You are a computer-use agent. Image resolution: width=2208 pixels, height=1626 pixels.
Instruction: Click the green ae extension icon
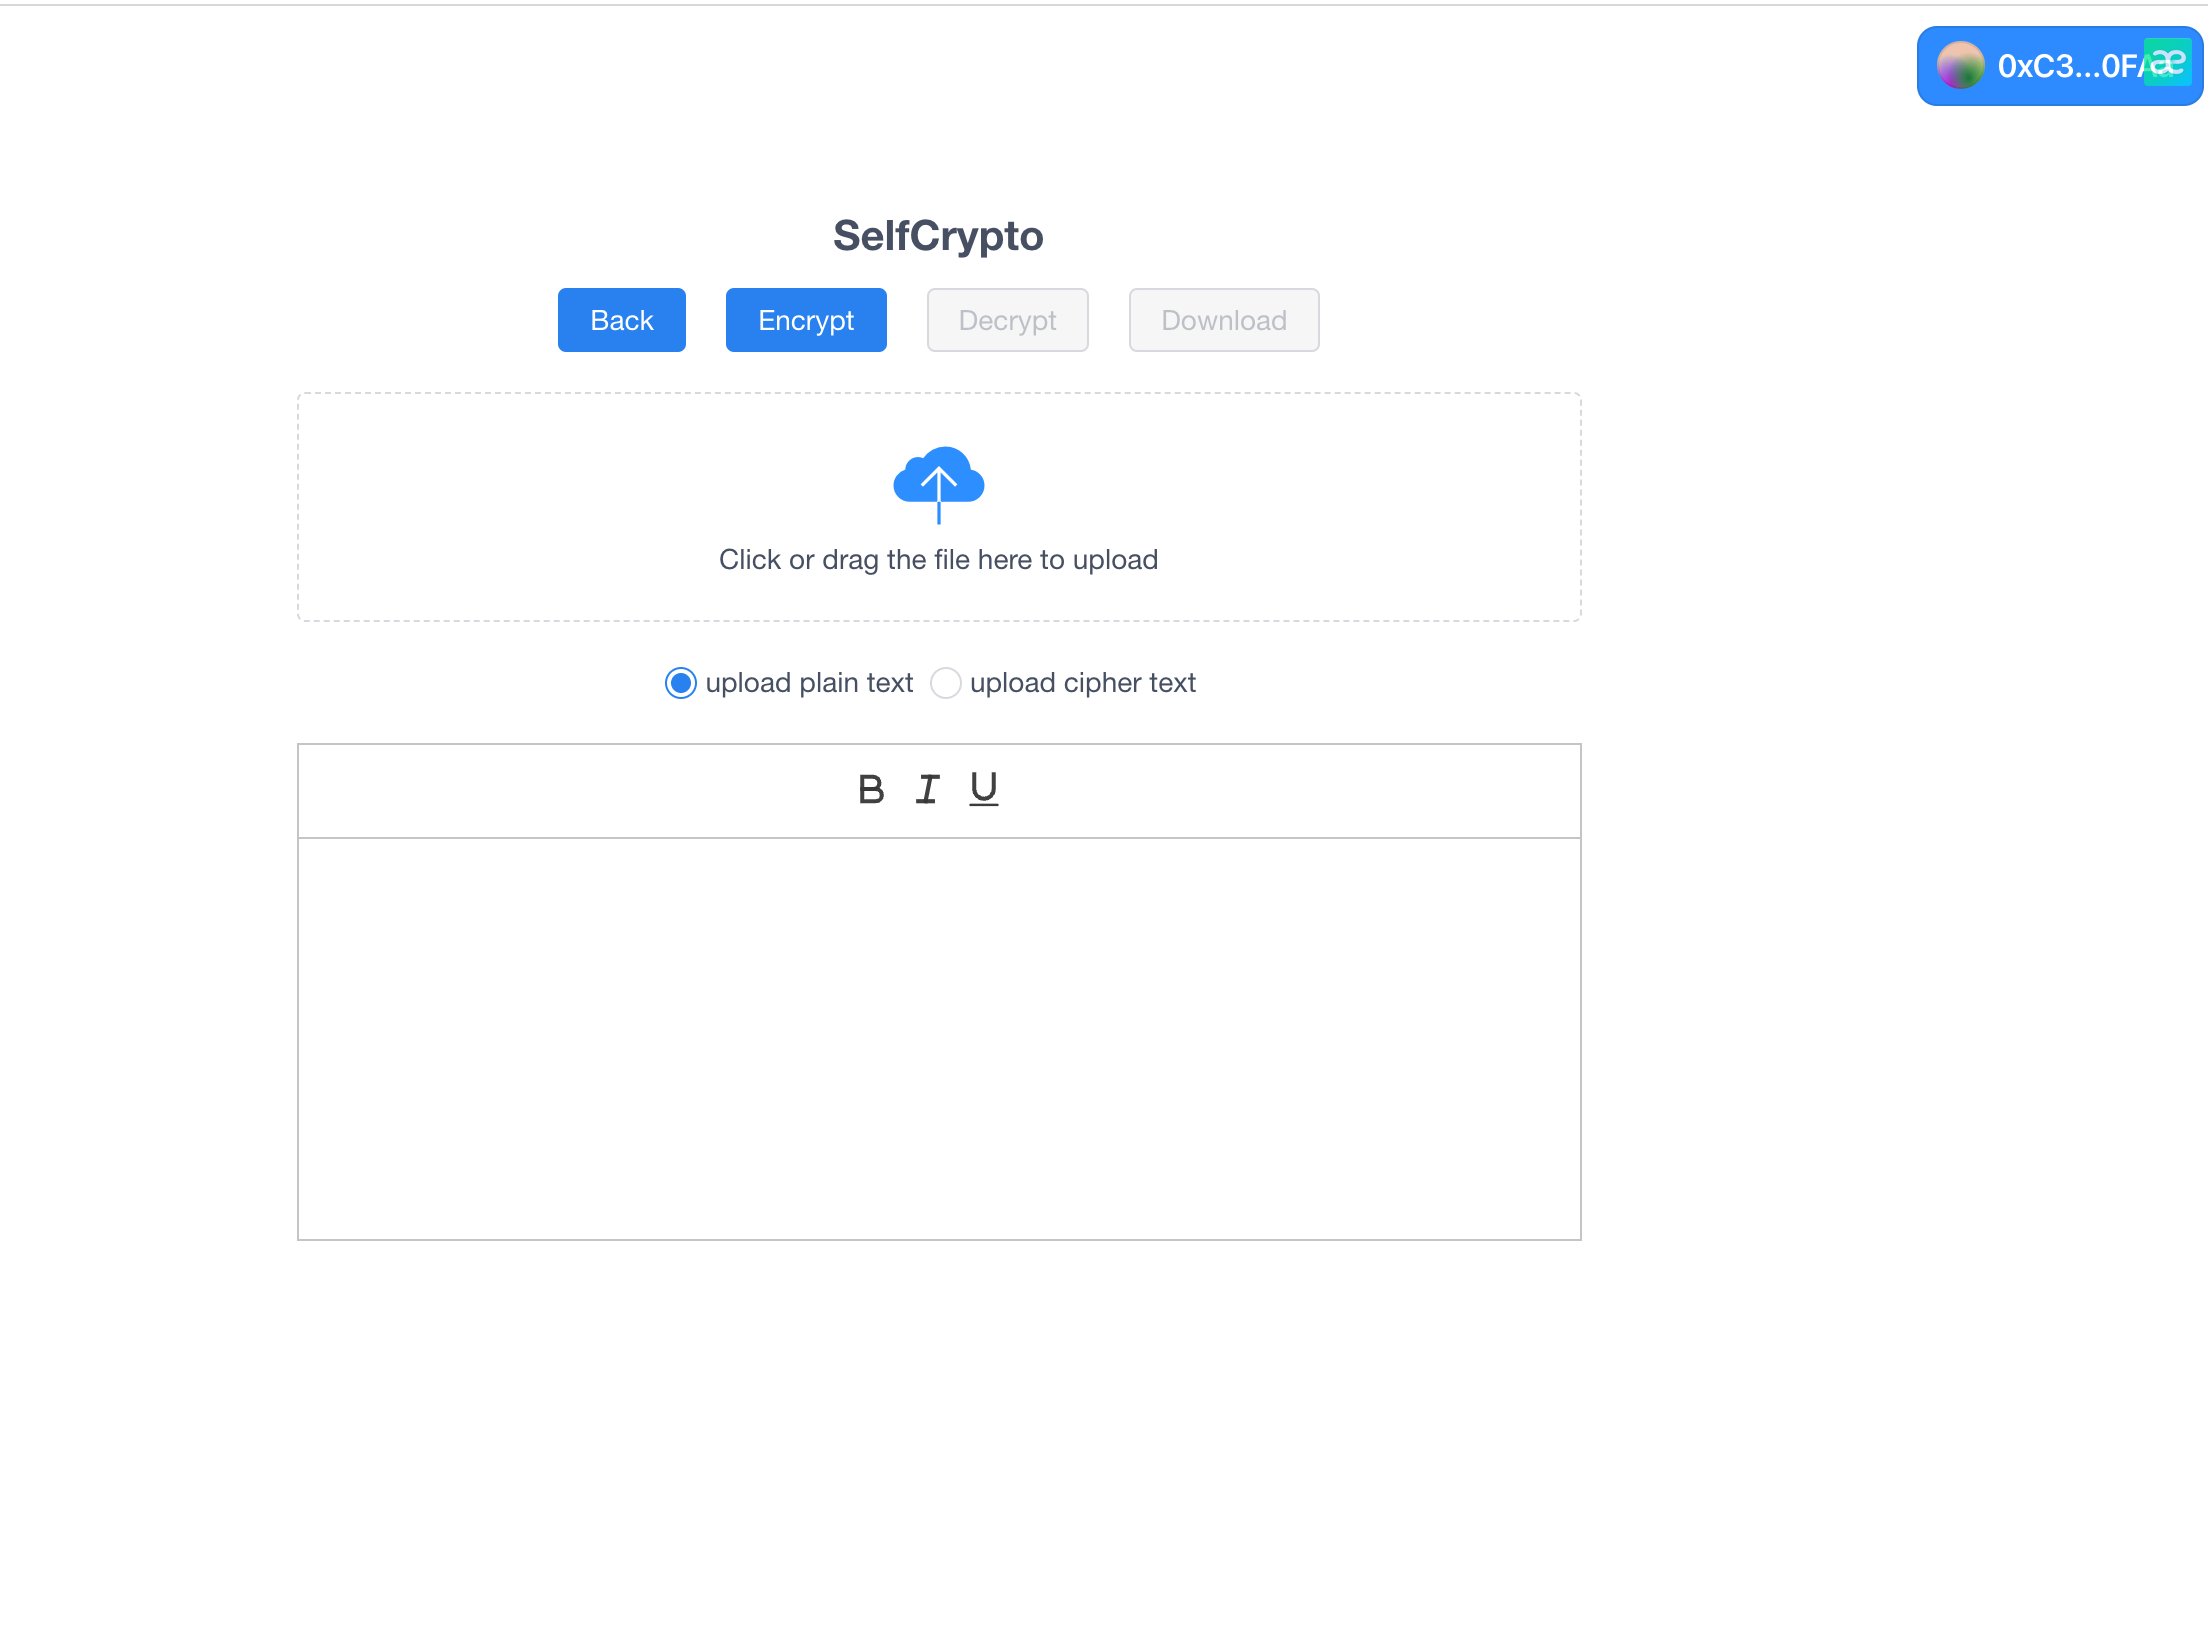coord(2168,62)
